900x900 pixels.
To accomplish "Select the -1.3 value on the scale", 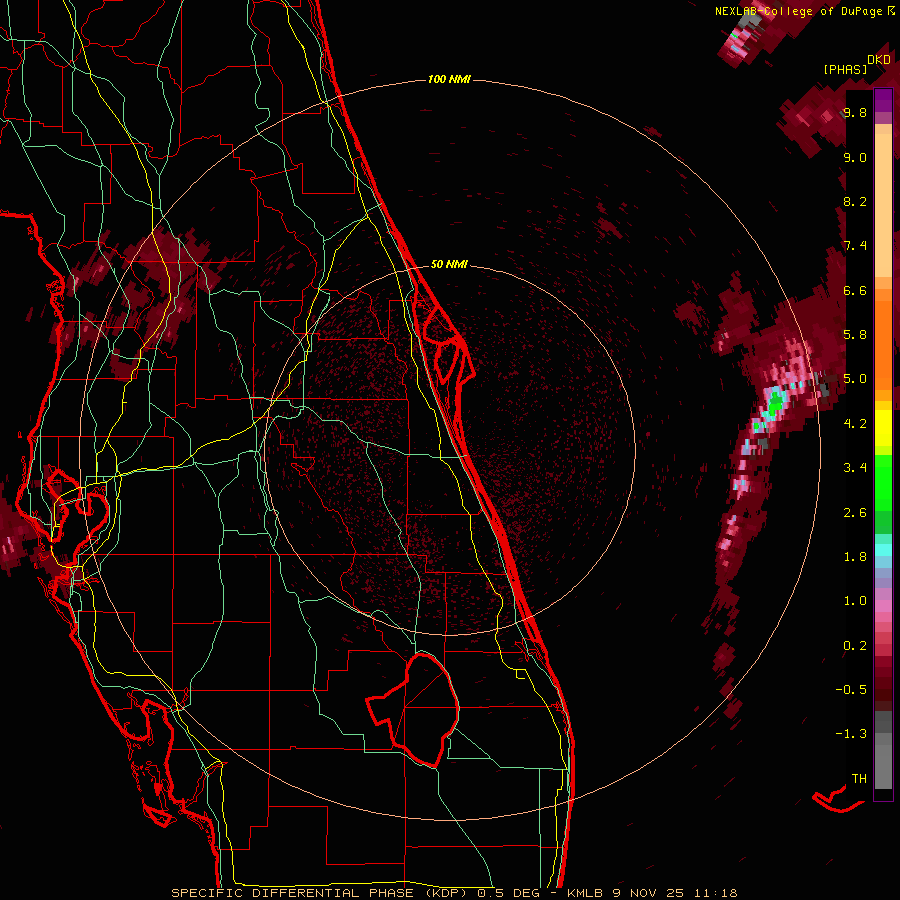I will tap(851, 734).
